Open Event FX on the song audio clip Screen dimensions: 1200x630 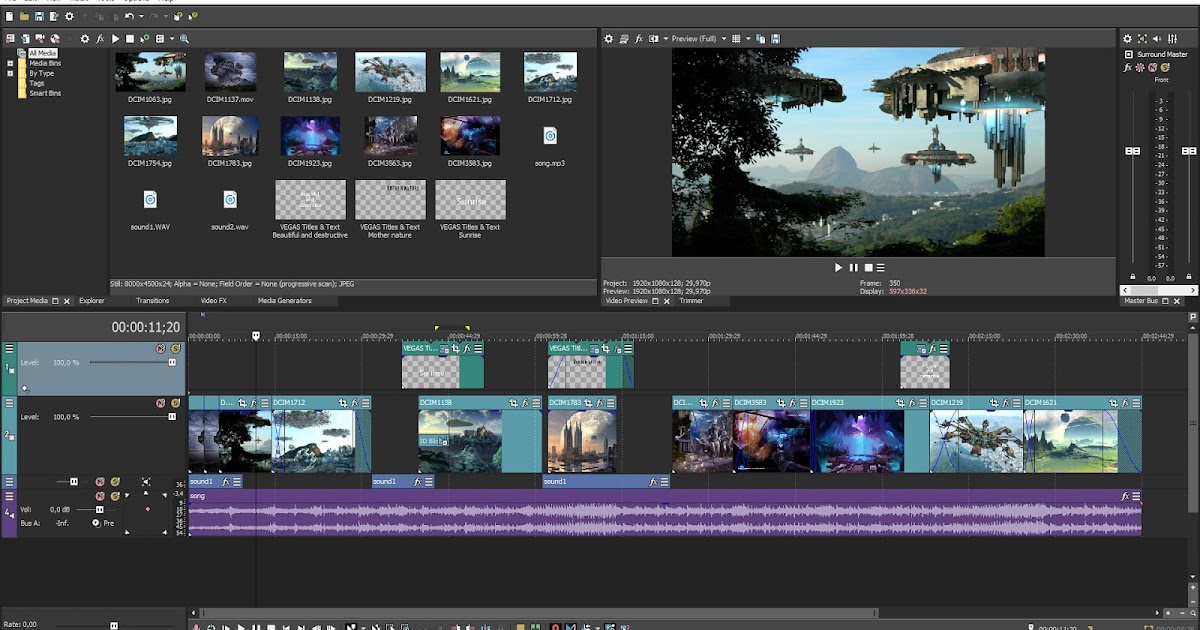(x=1125, y=496)
